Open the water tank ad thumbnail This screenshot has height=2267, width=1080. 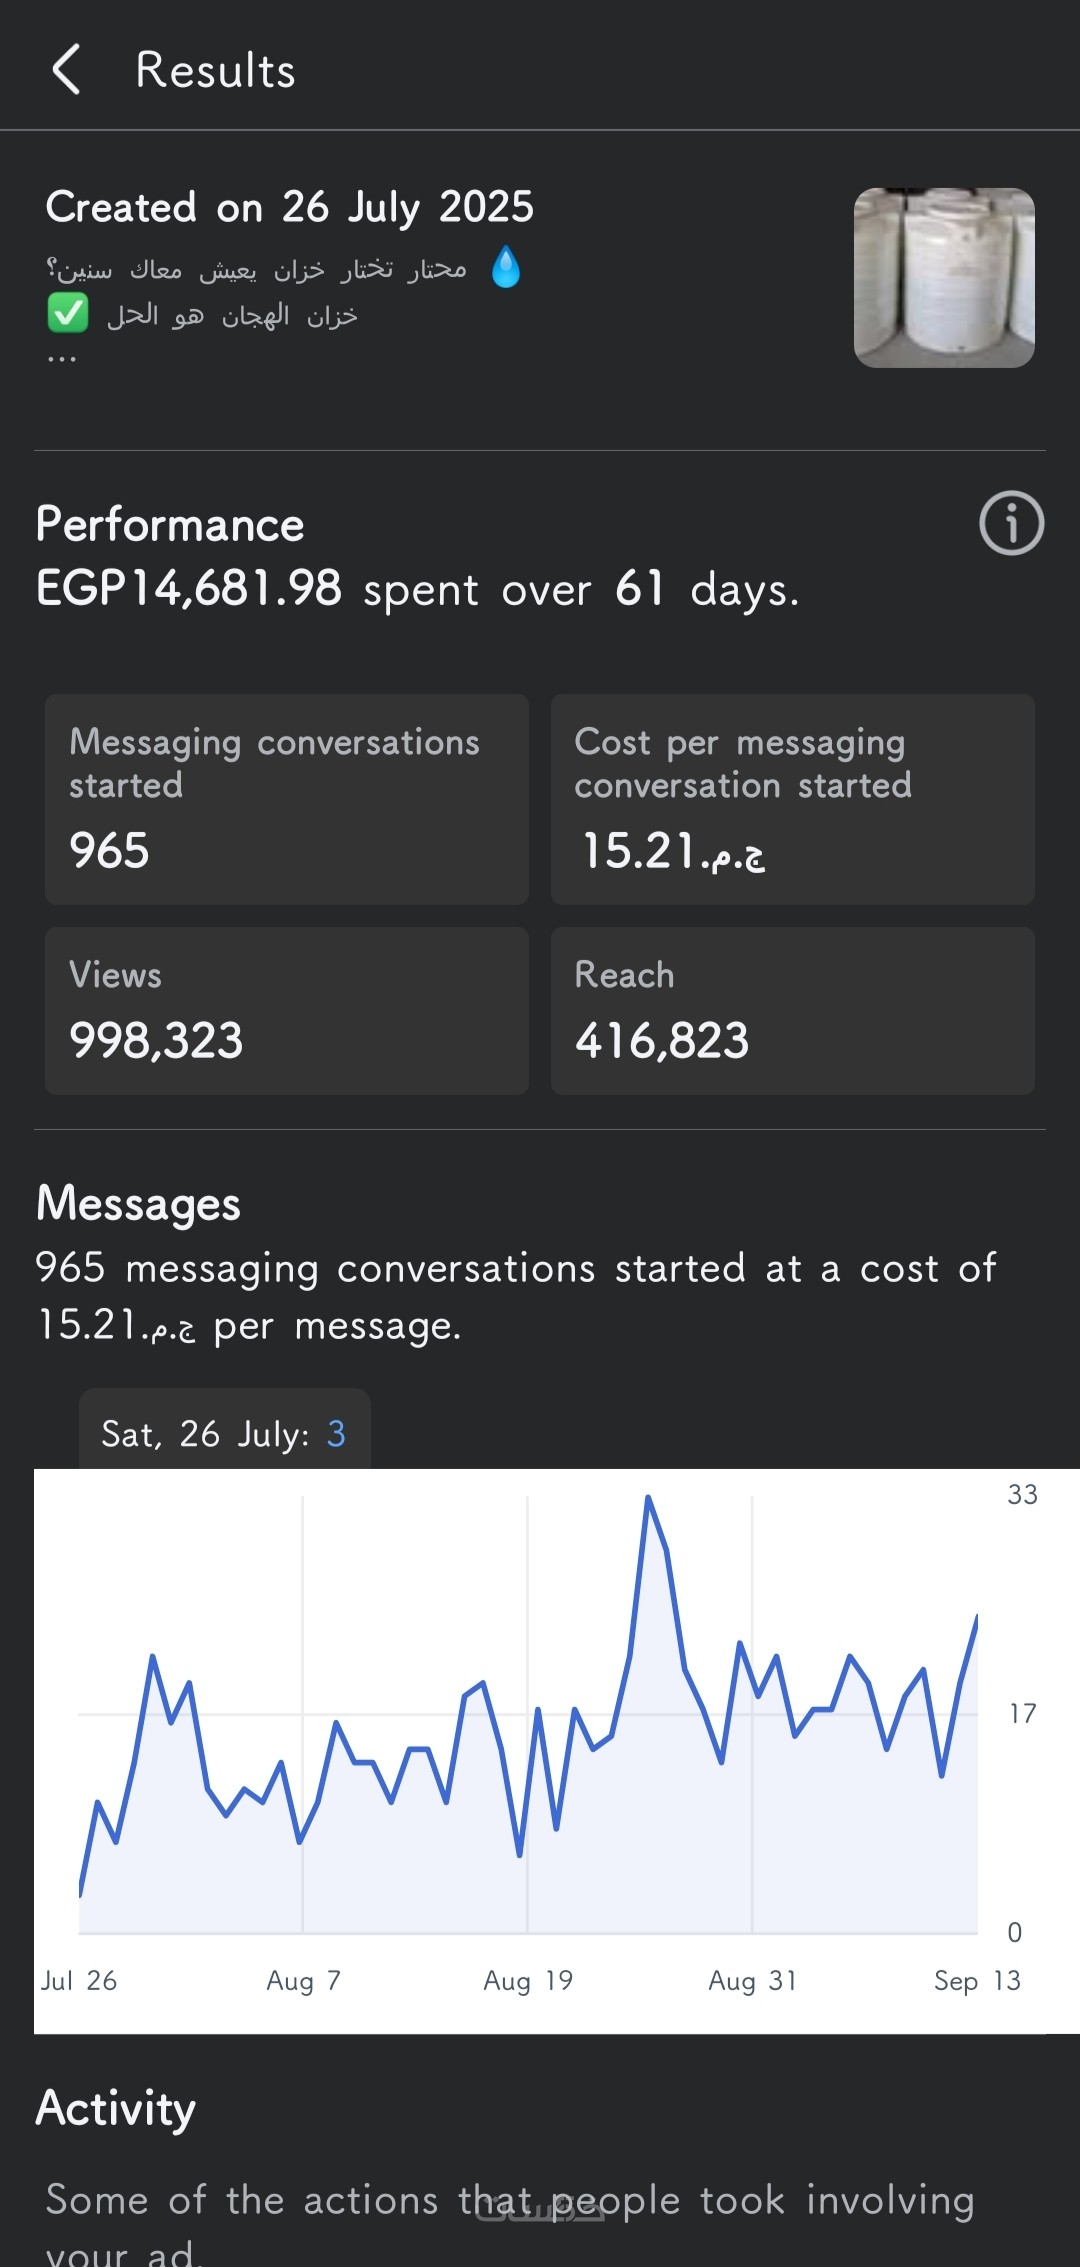coord(943,278)
